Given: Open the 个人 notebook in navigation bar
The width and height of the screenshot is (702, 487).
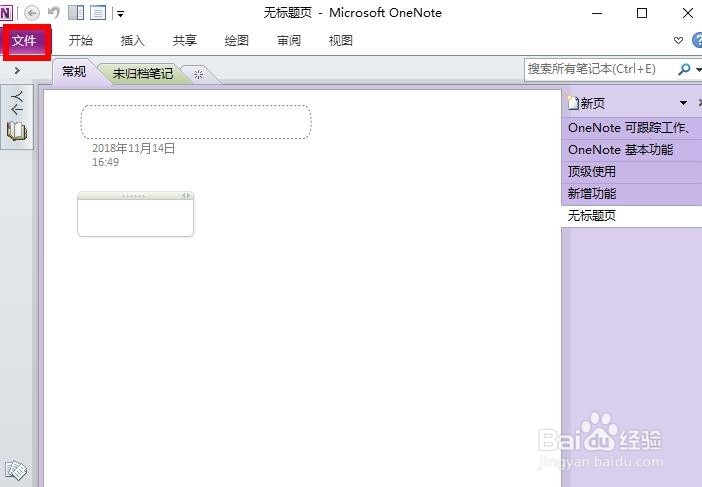Looking at the screenshot, I should click(x=17, y=117).
